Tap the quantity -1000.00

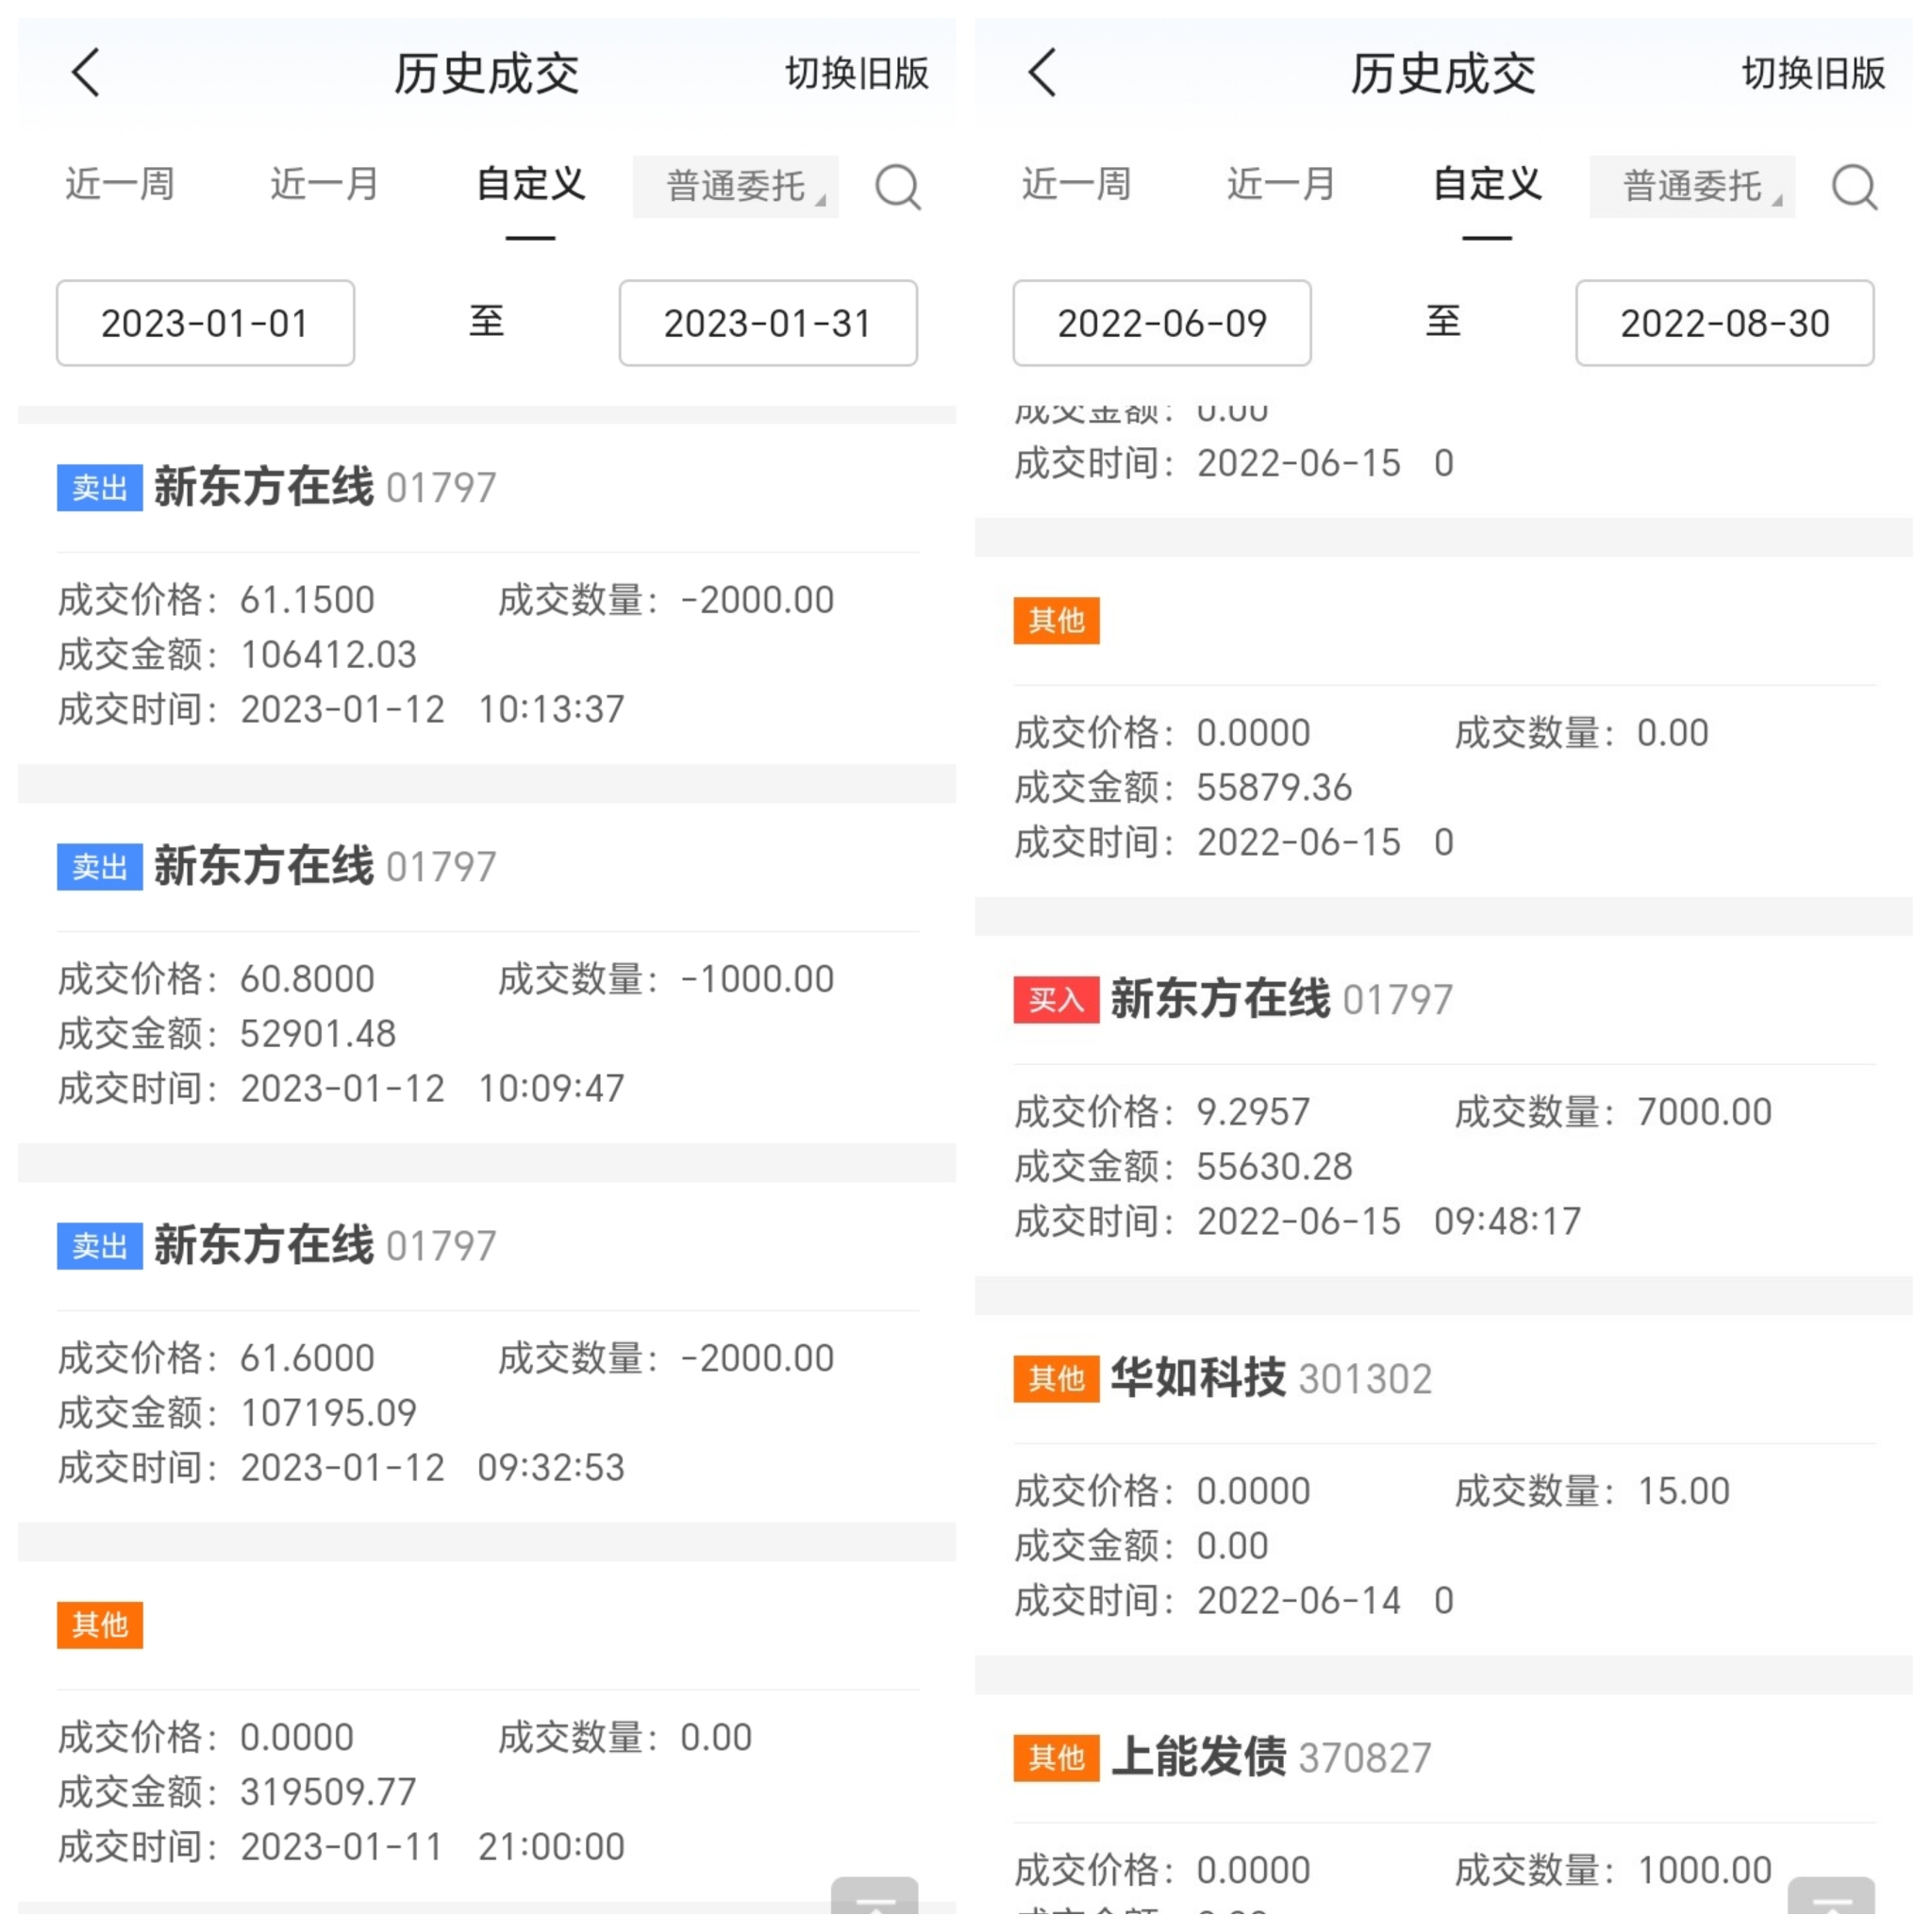tap(757, 979)
